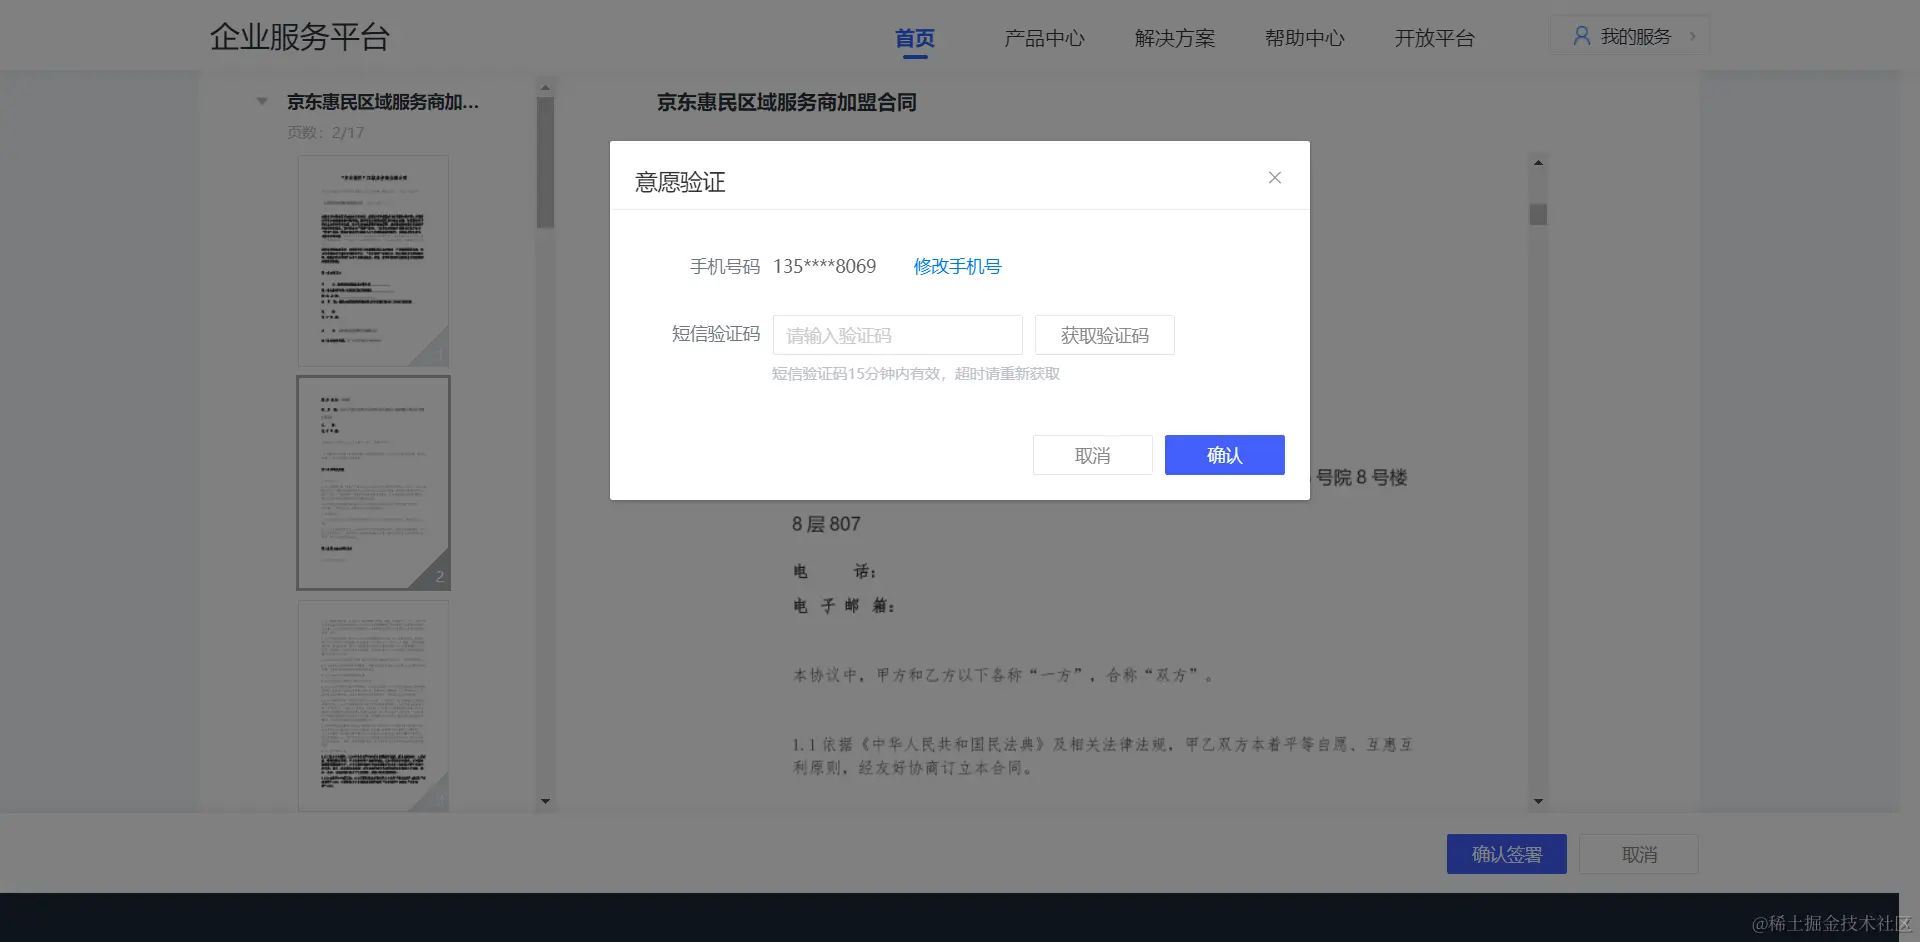Select page 2 thumbnail

(x=373, y=483)
